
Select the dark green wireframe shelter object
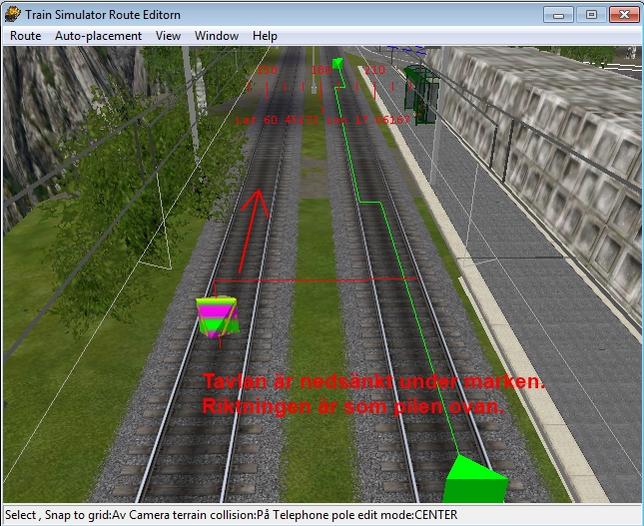421,93
